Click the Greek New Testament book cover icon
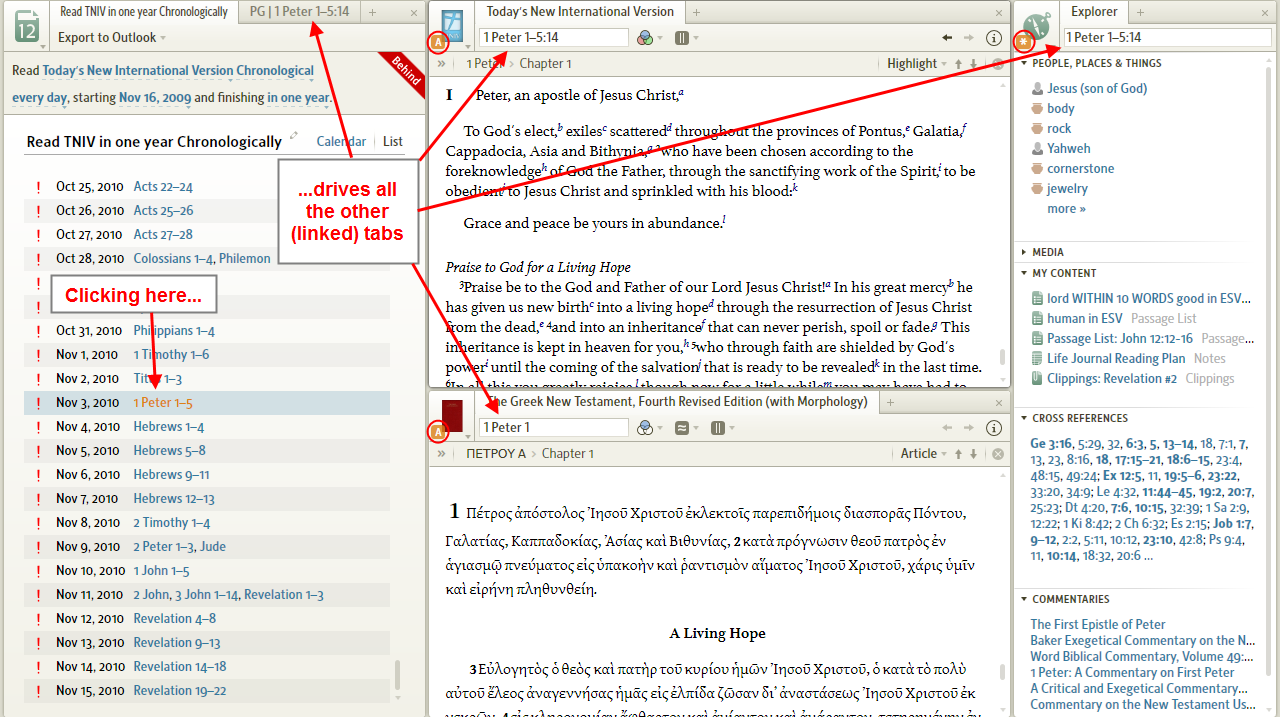The image size is (1280, 717). 454,414
